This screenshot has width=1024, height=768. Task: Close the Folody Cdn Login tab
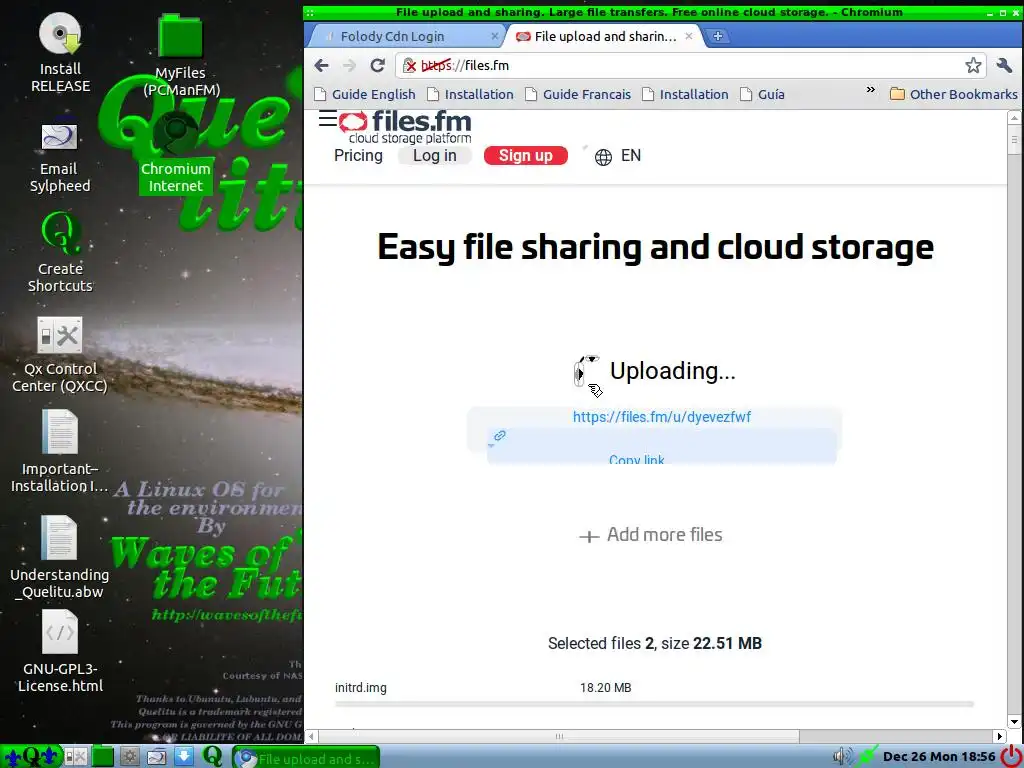pyautogui.click(x=494, y=37)
